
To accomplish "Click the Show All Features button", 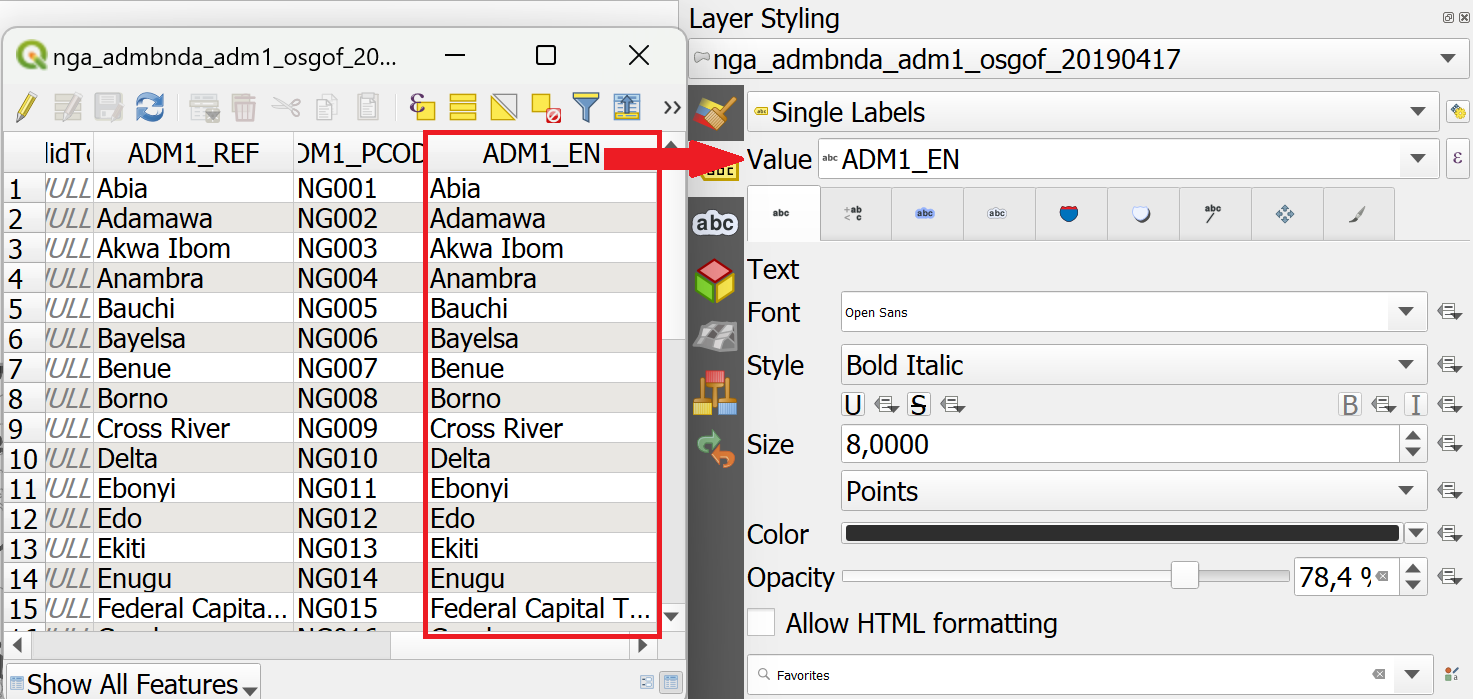I will (133, 684).
